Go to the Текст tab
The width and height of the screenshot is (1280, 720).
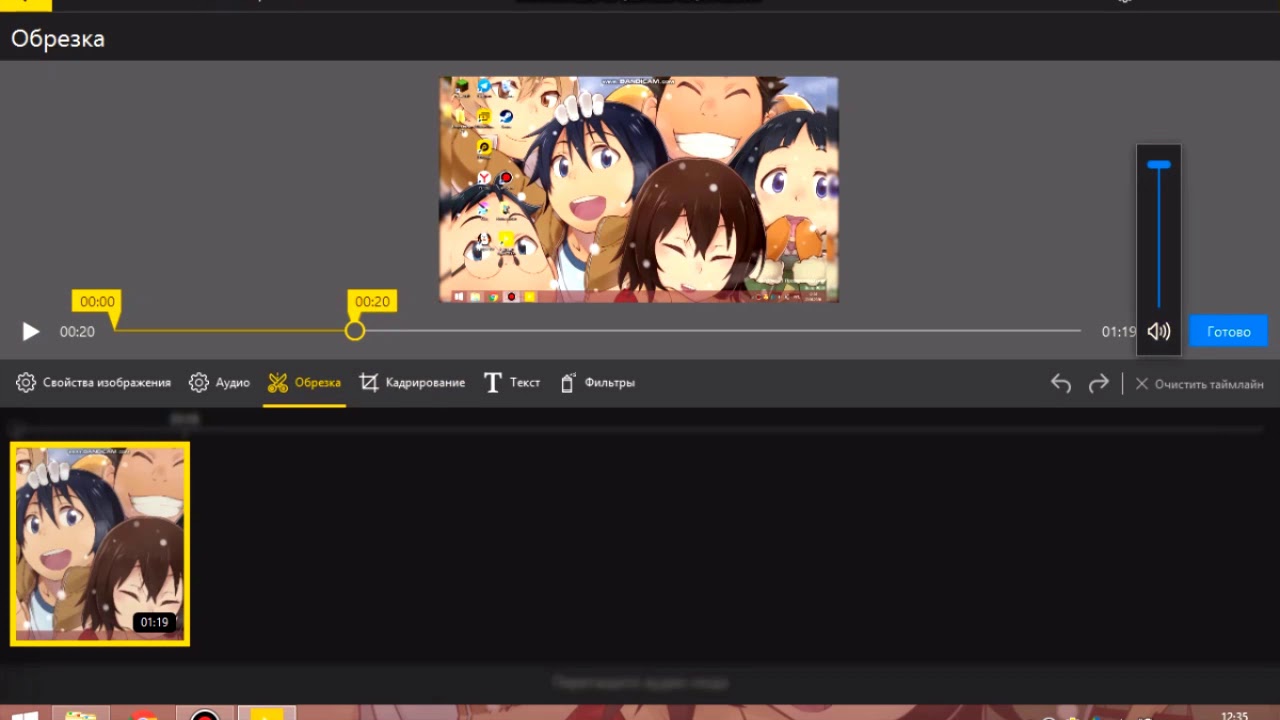(512, 383)
